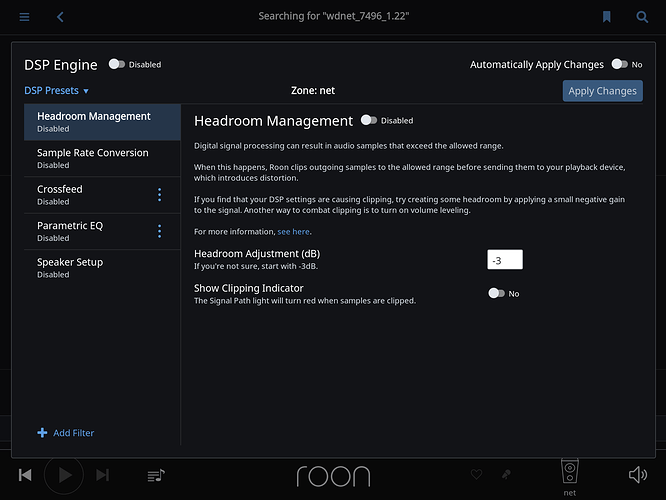Click the 'Show Clipping Indicator' label

click(248, 288)
